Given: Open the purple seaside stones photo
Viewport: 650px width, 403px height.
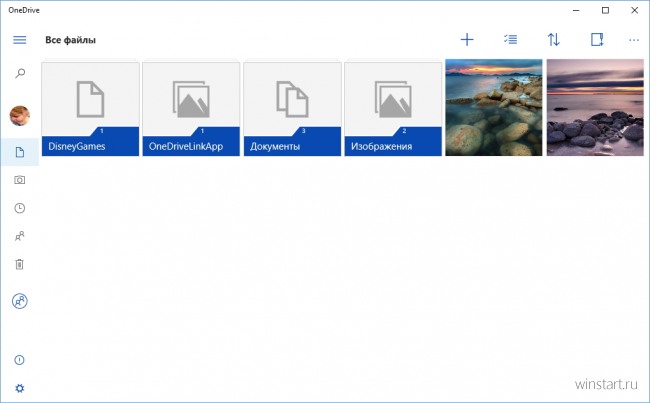Looking at the screenshot, I should pos(595,107).
